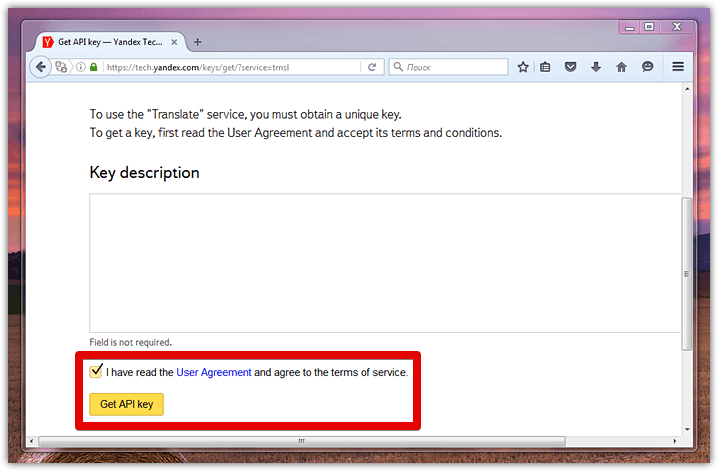Open the hamburger browser menu
Viewport: 718px width, 471px height.
click(x=678, y=67)
